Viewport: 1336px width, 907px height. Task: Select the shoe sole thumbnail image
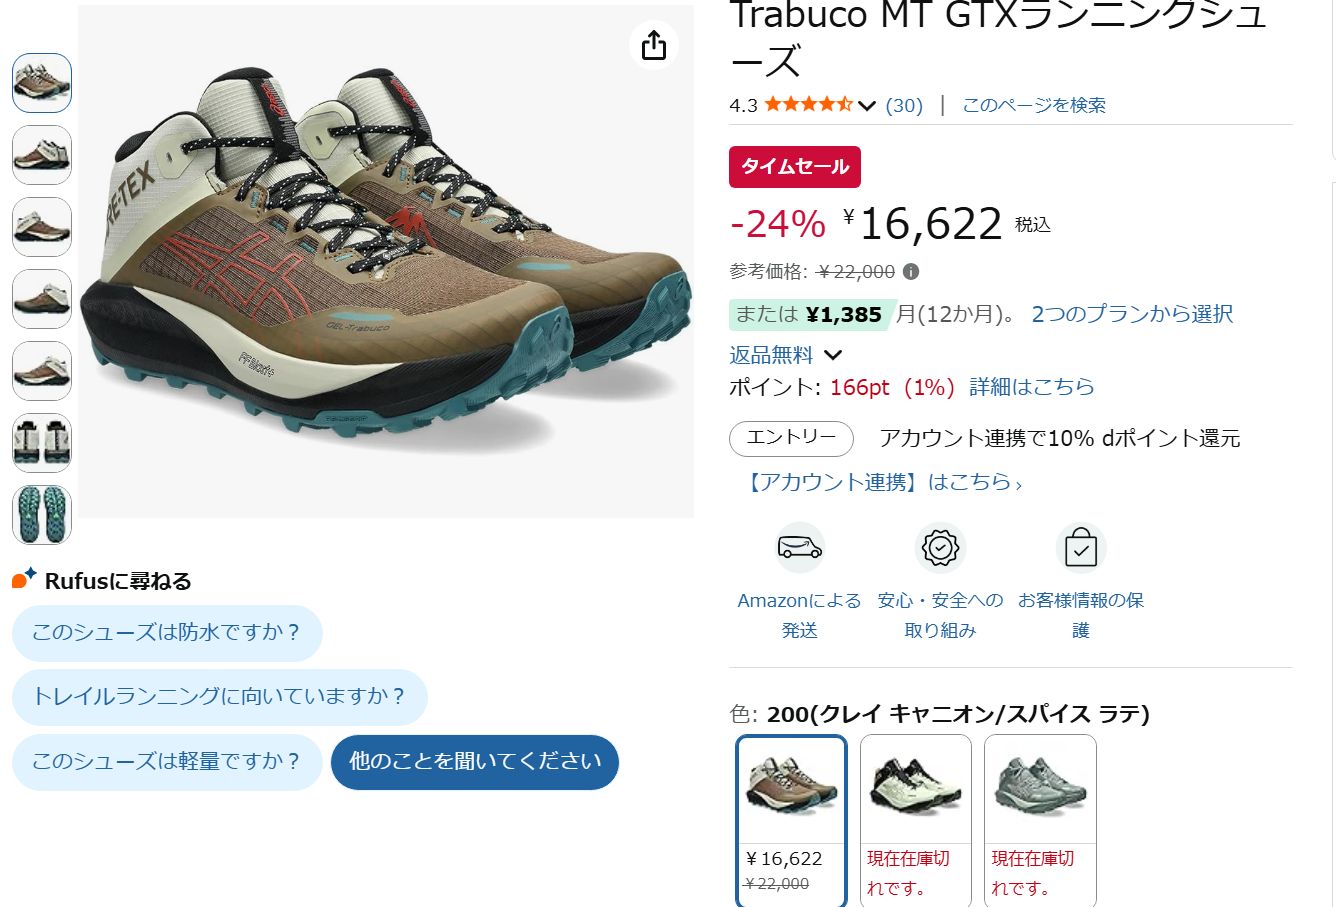pyautogui.click(x=42, y=515)
